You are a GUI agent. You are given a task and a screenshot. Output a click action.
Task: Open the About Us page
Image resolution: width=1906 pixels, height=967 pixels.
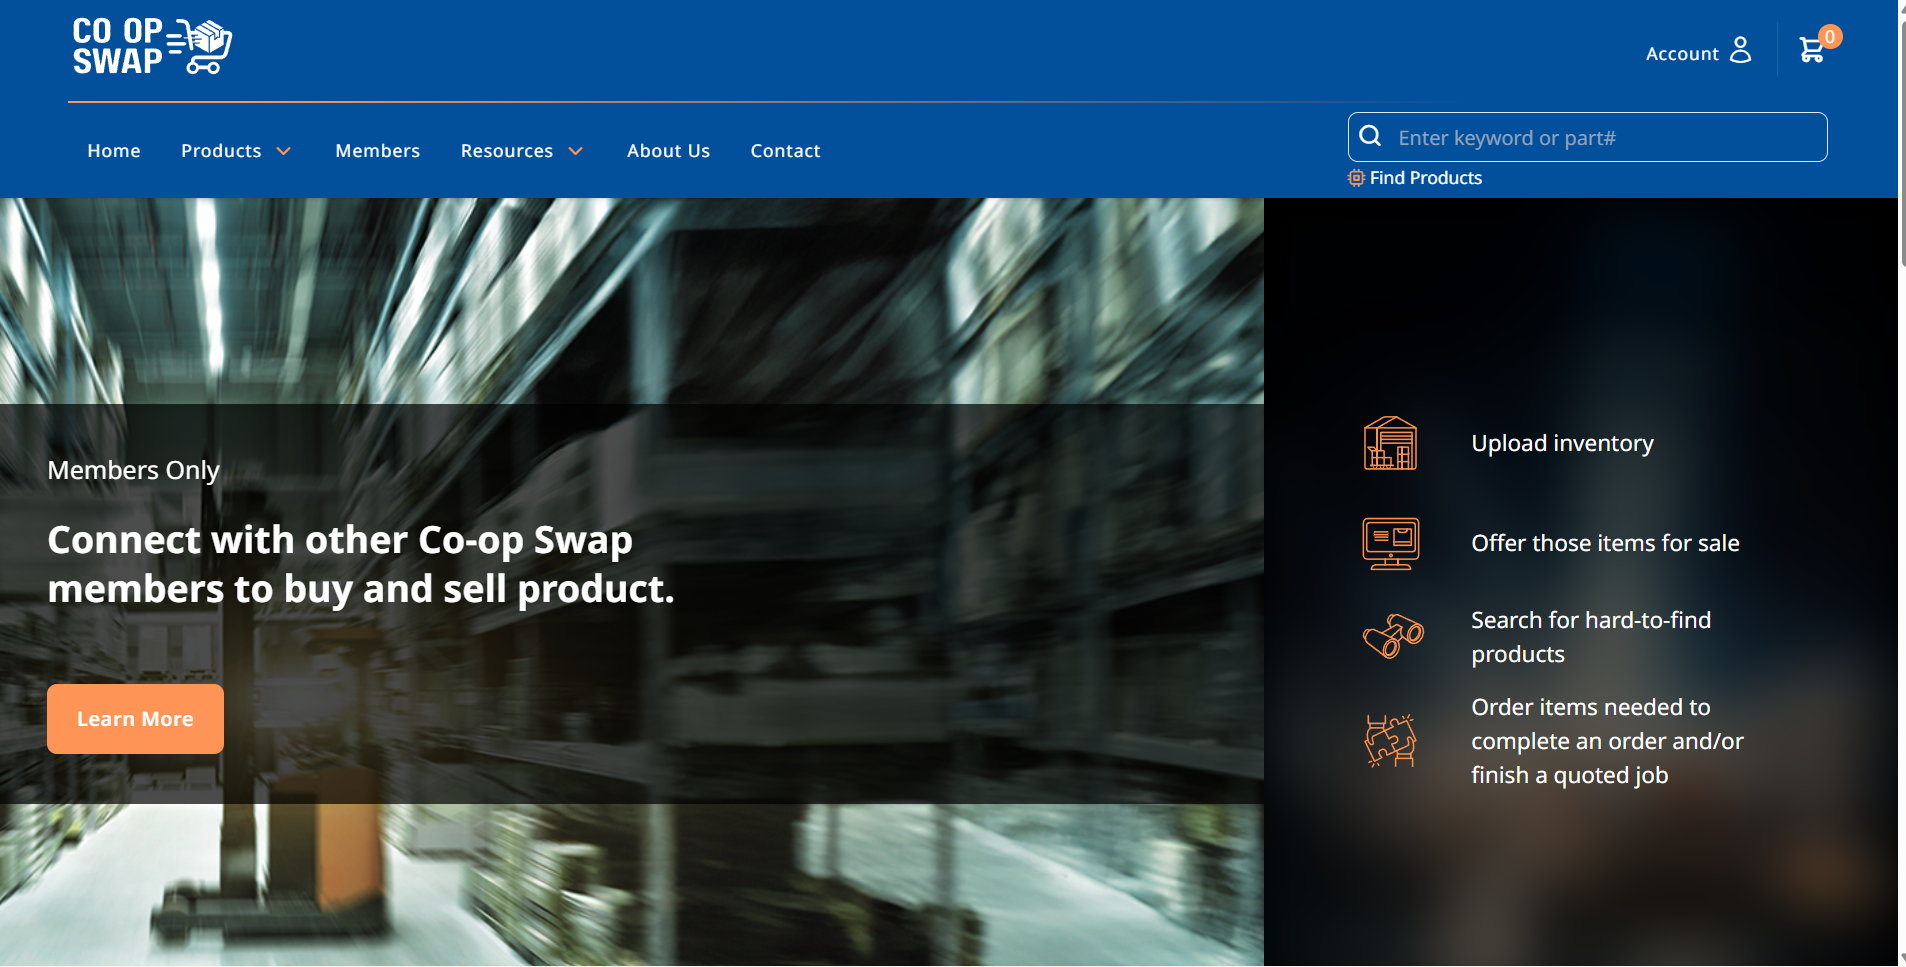668,151
